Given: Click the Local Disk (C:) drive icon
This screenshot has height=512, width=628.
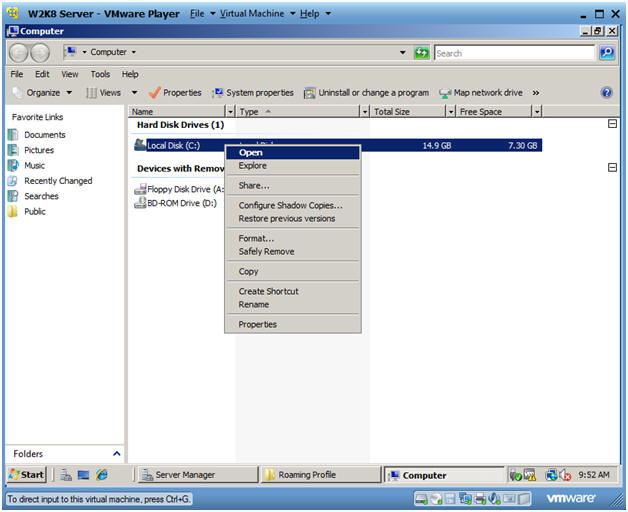Looking at the screenshot, I should (140, 145).
